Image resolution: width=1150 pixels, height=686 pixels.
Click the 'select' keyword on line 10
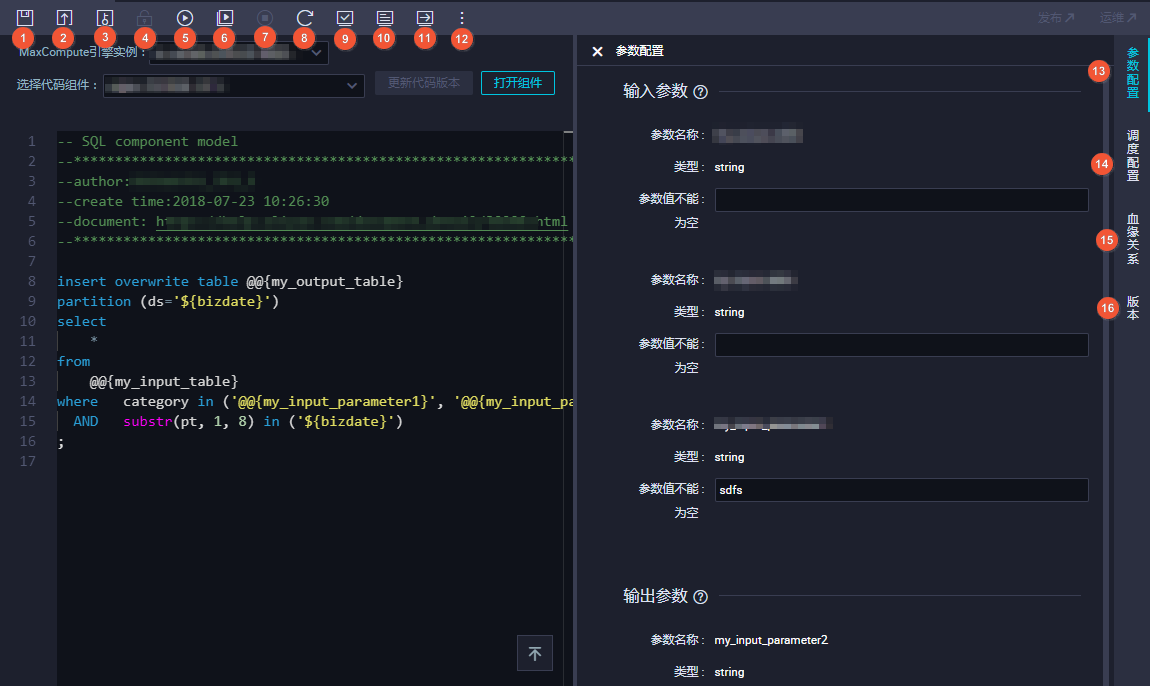[x=81, y=321]
